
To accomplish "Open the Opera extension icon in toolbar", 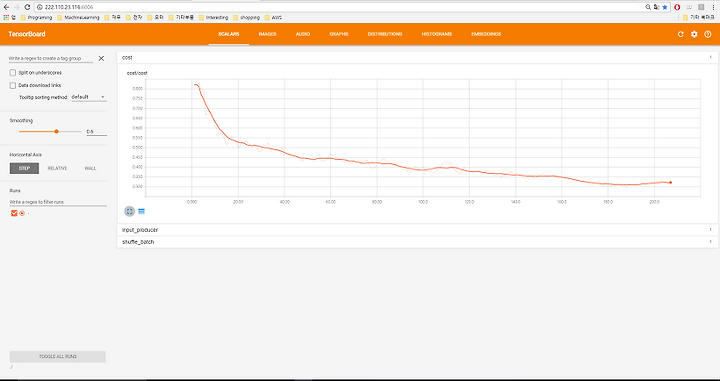I will 677,7.
